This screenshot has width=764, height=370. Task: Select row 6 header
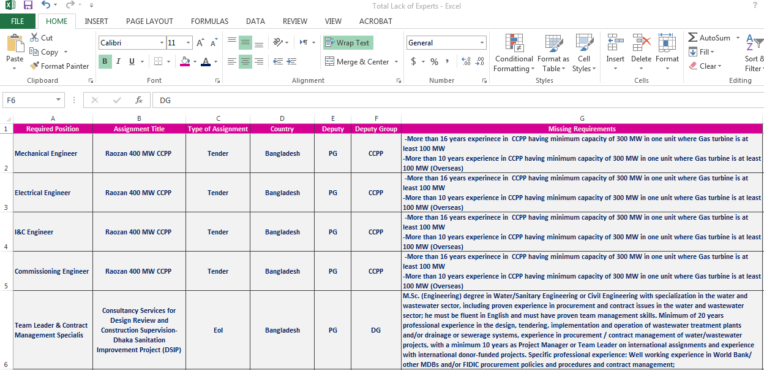(6, 330)
